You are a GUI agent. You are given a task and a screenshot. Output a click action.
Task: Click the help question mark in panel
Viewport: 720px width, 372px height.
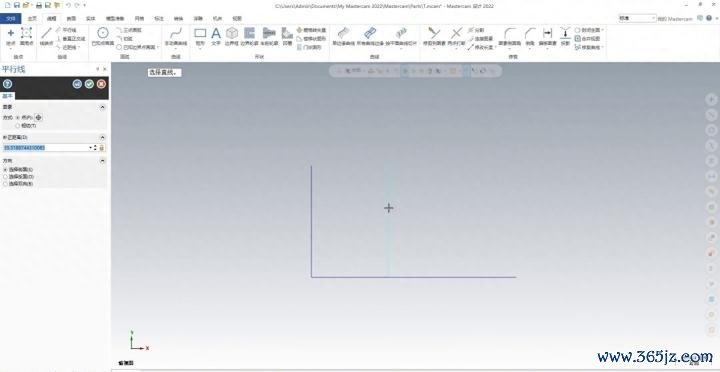click(7, 84)
